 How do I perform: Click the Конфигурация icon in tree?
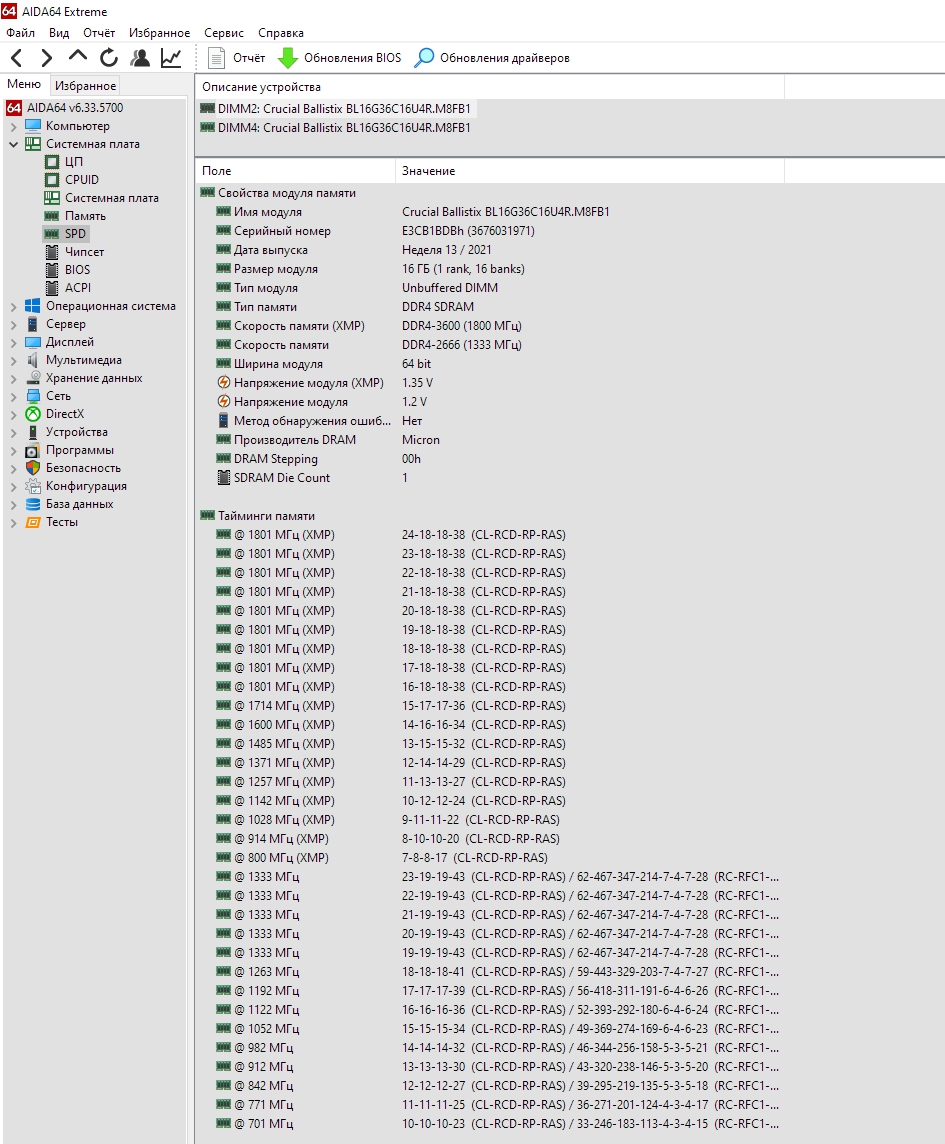tap(33, 486)
